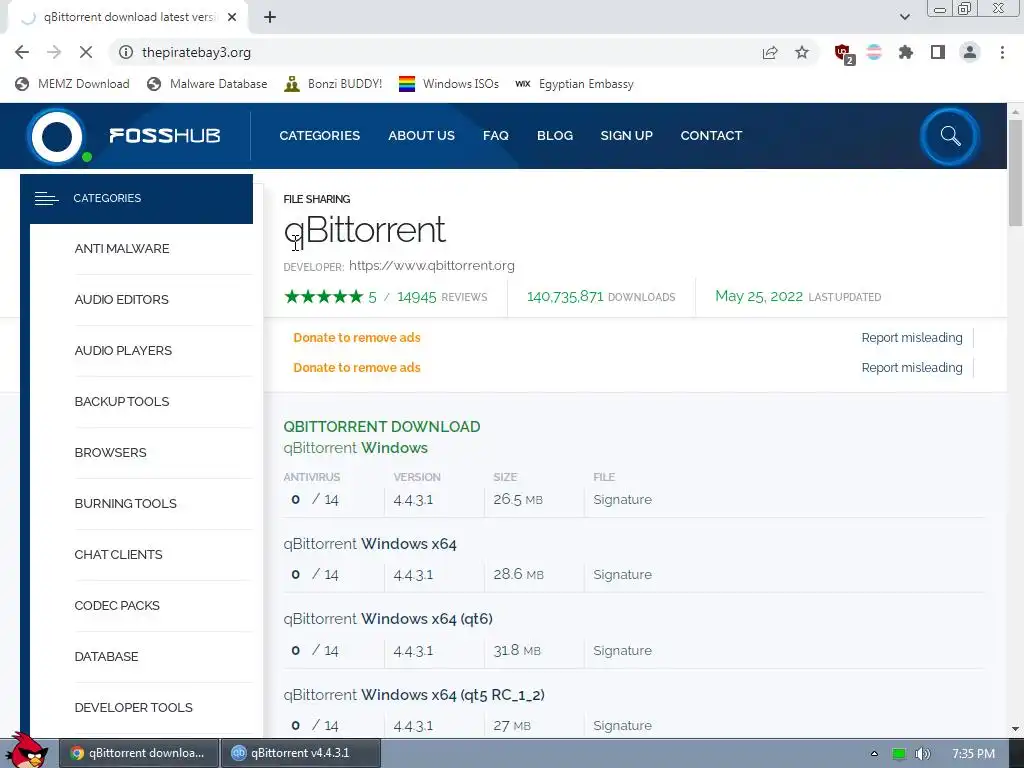Select CHAT CLIENTS category
Screen dimensions: 1024x768
(118, 554)
